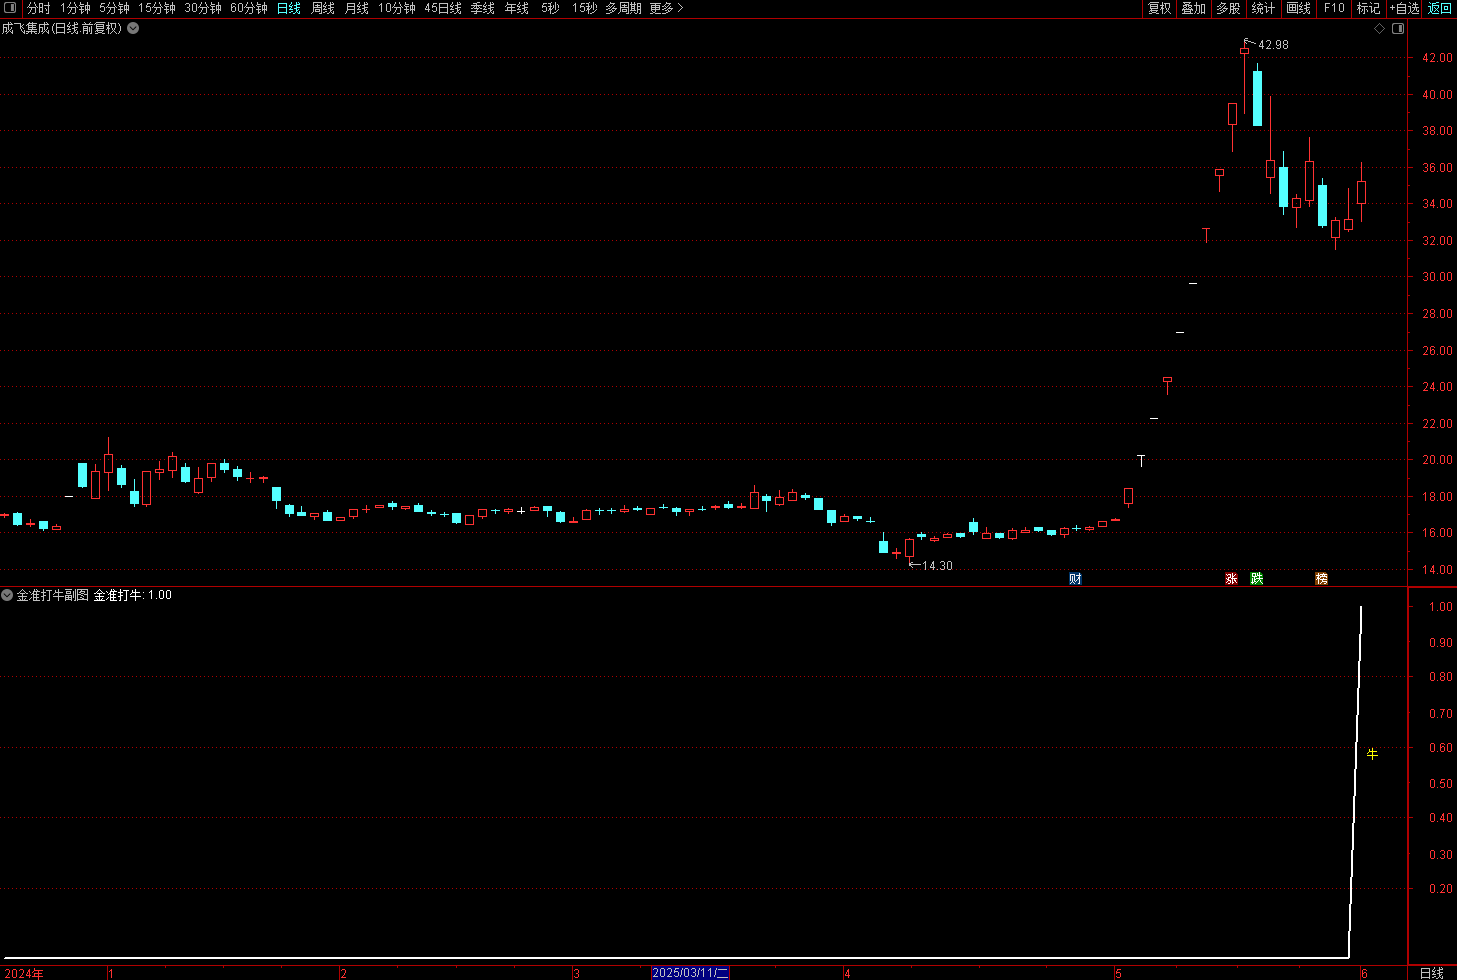Click the 复权 button

click(x=1159, y=8)
